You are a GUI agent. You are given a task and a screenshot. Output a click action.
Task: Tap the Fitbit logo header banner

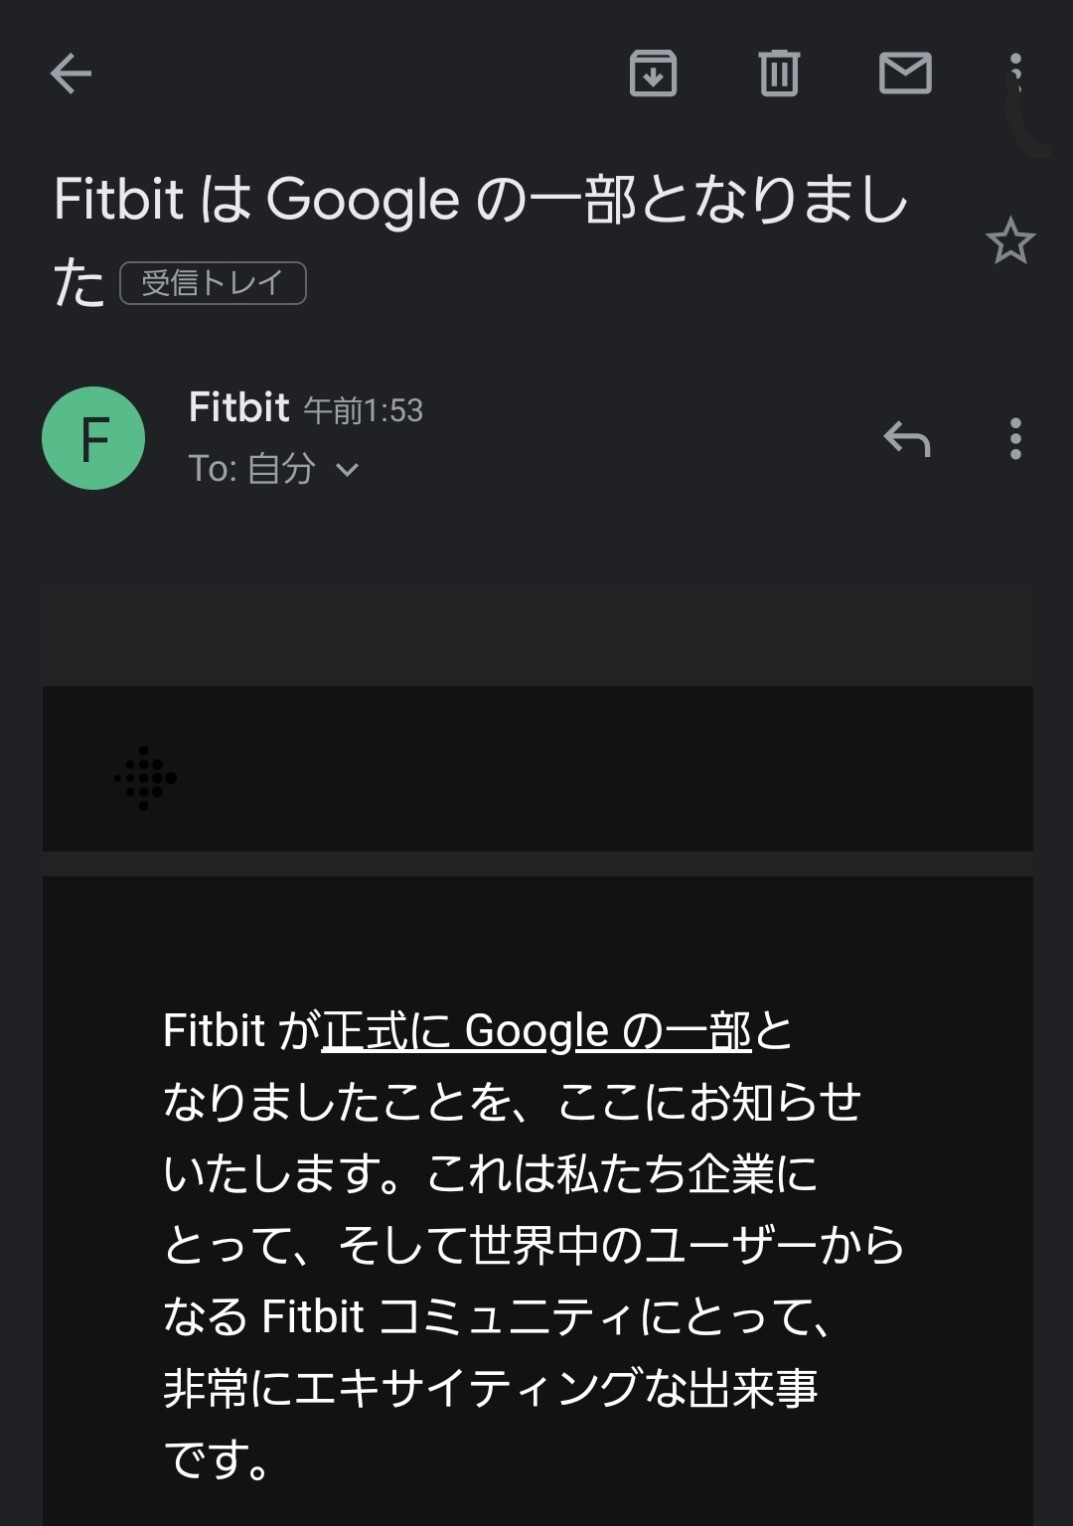click(537, 768)
